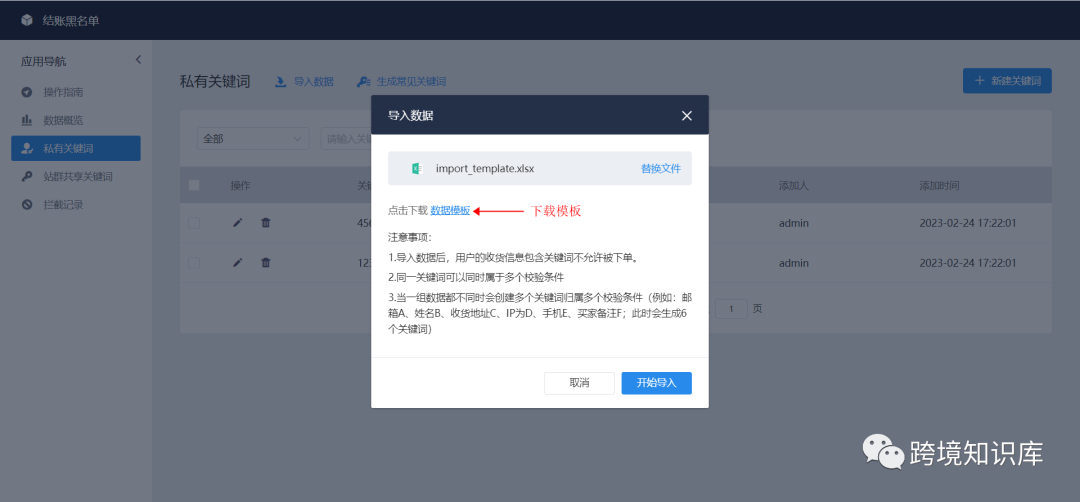Edit the first row keyword pencil icon
This screenshot has height=502, width=1080.
coord(238,223)
